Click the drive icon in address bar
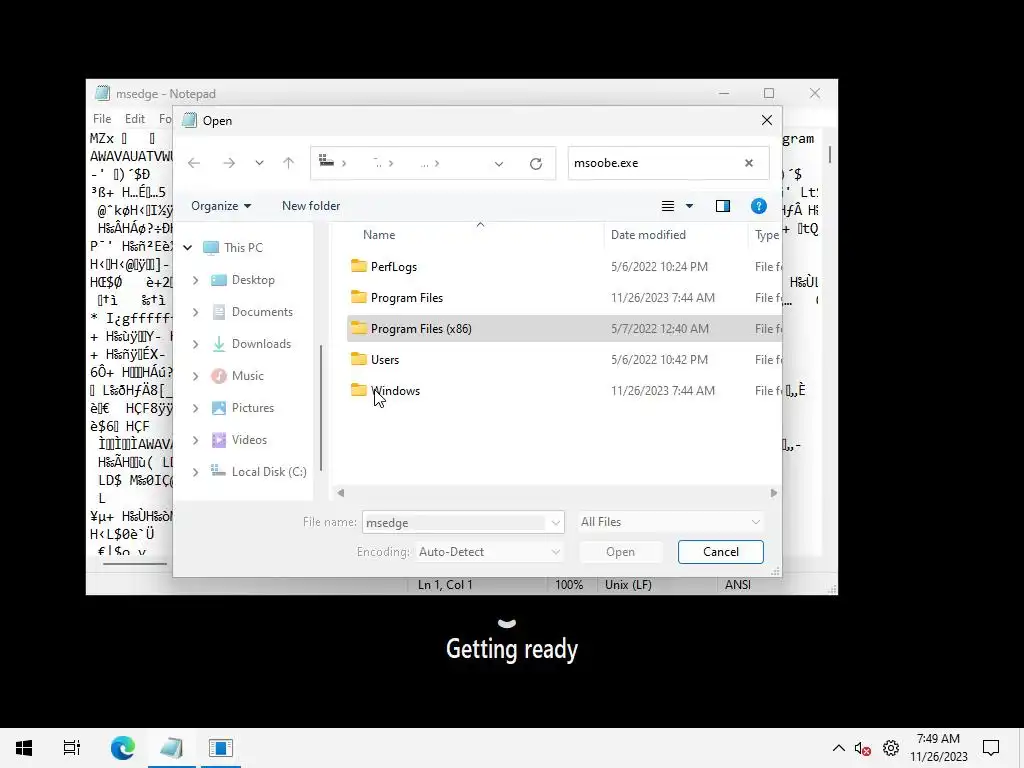 (x=327, y=161)
